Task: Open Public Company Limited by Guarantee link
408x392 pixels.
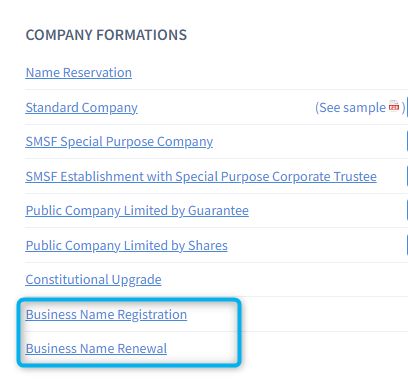Action: [x=137, y=211]
